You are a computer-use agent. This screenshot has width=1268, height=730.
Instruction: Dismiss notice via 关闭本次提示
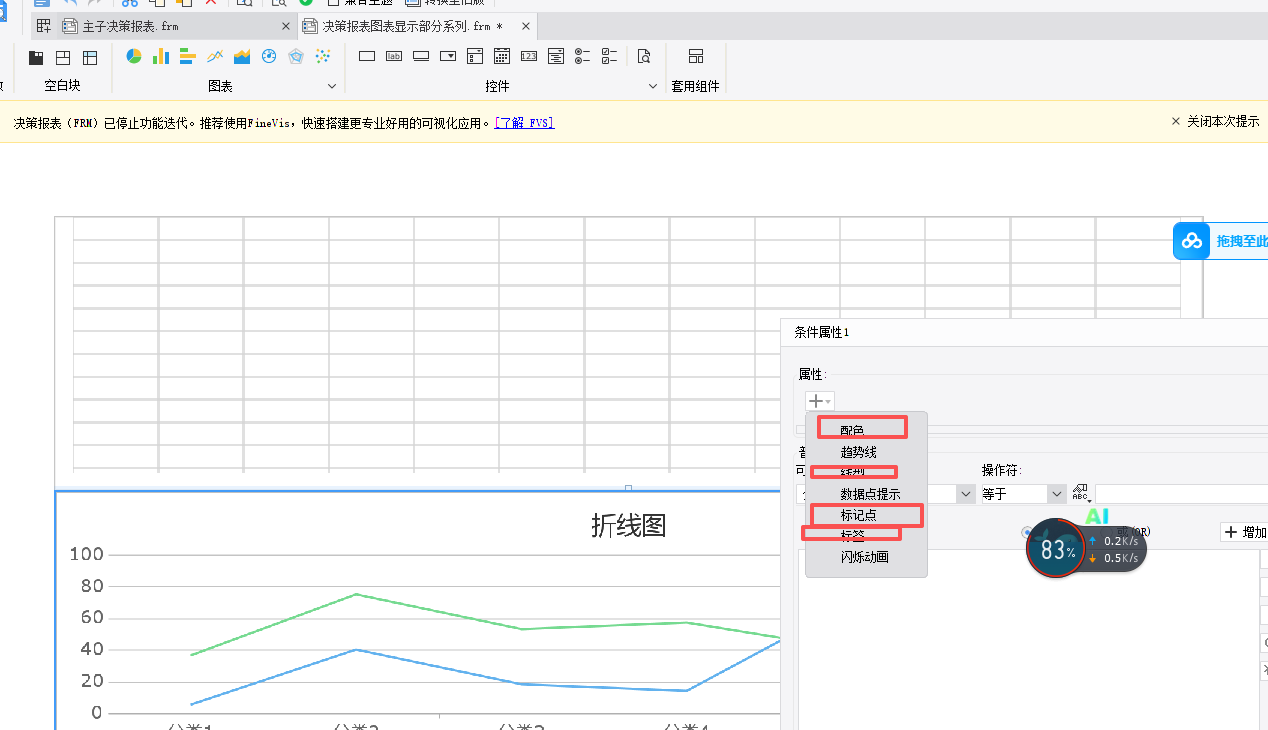pyautogui.click(x=1215, y=121)
